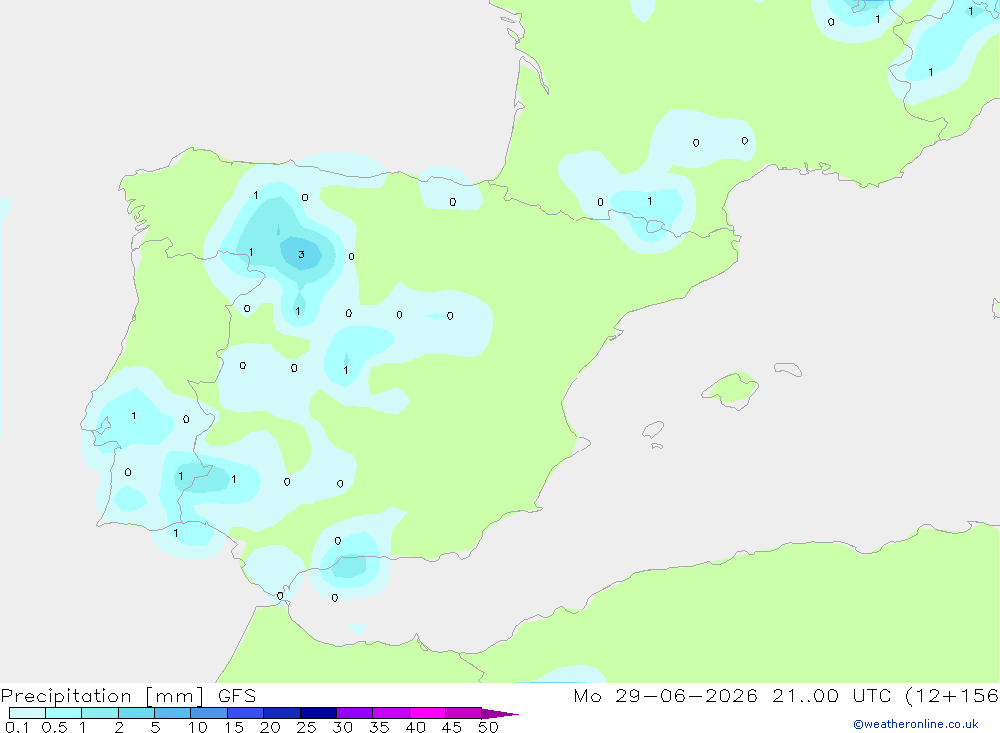Select the 0.5–1 mm legend color swatch

click(63, 713)
